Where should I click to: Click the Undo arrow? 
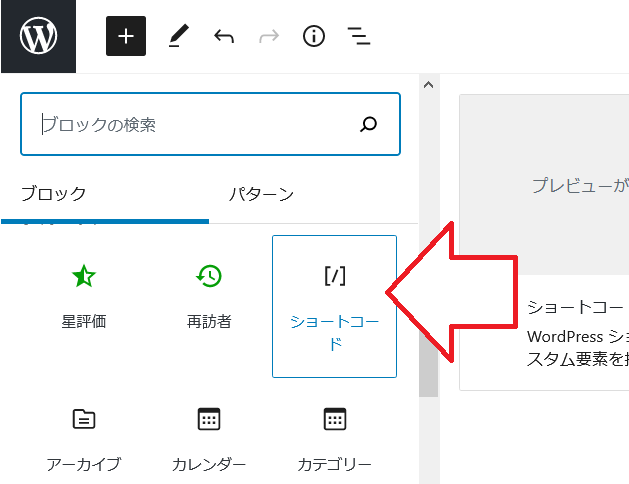pyautogui.click(x=224, y=37)
